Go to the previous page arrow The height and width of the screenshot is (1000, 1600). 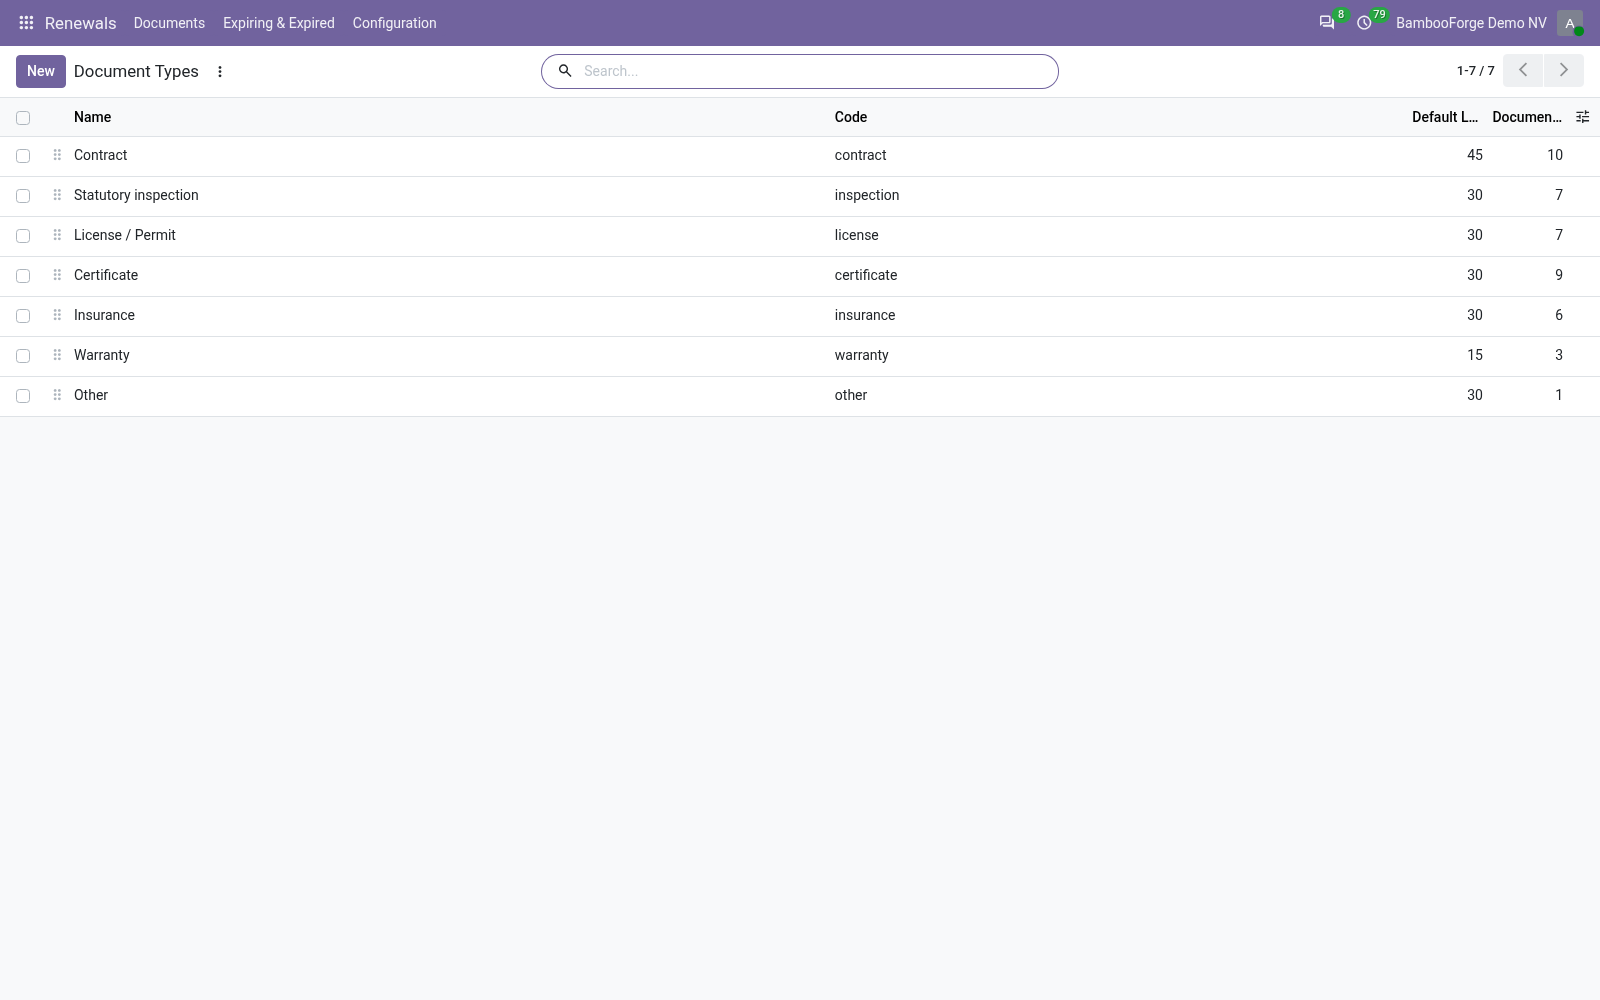pyautogui.click(x=1523, y=70)
